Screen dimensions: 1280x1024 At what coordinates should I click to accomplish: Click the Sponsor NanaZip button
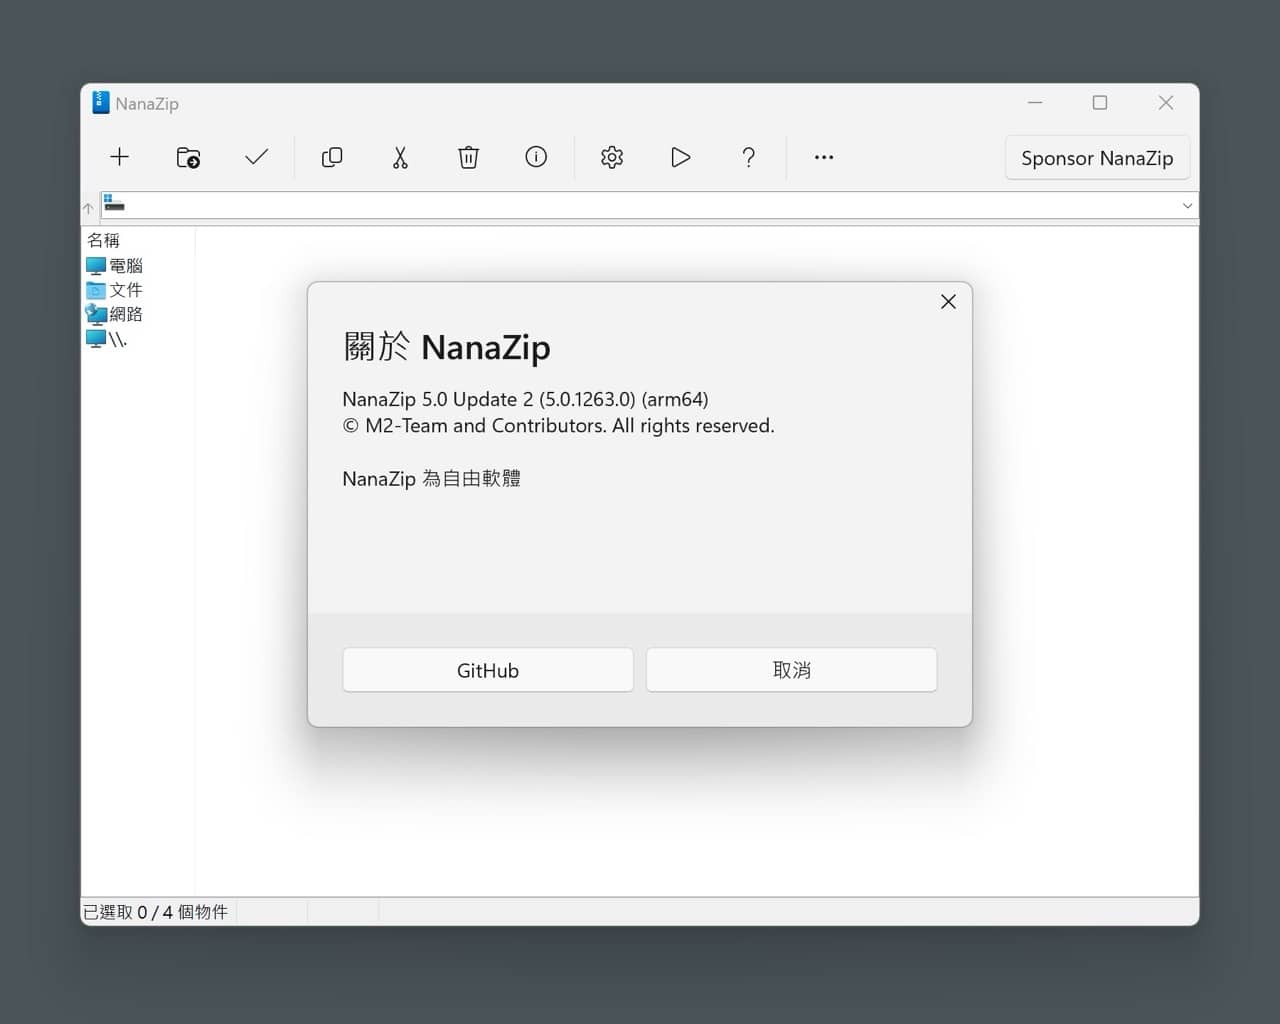1097,158
